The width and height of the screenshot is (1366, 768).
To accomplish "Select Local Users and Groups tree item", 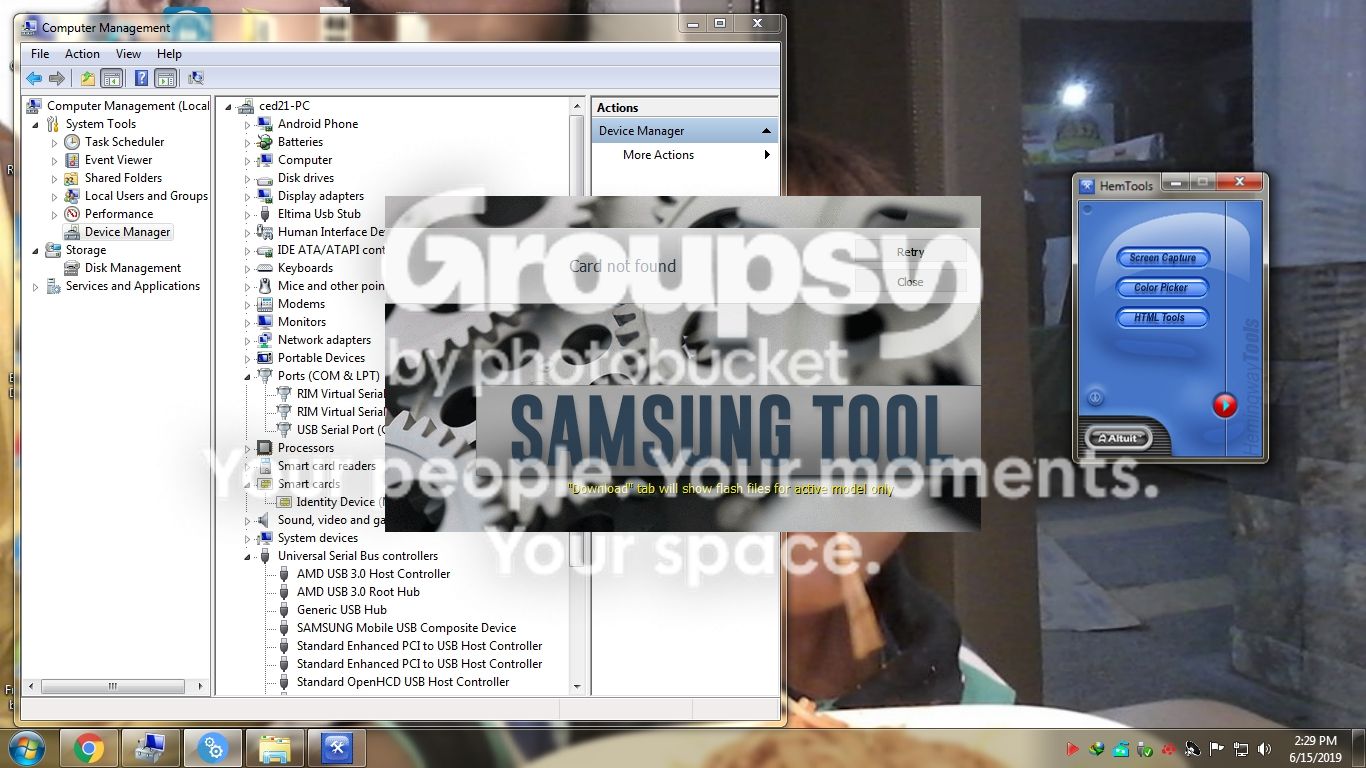I will click(x=146, y=196).
